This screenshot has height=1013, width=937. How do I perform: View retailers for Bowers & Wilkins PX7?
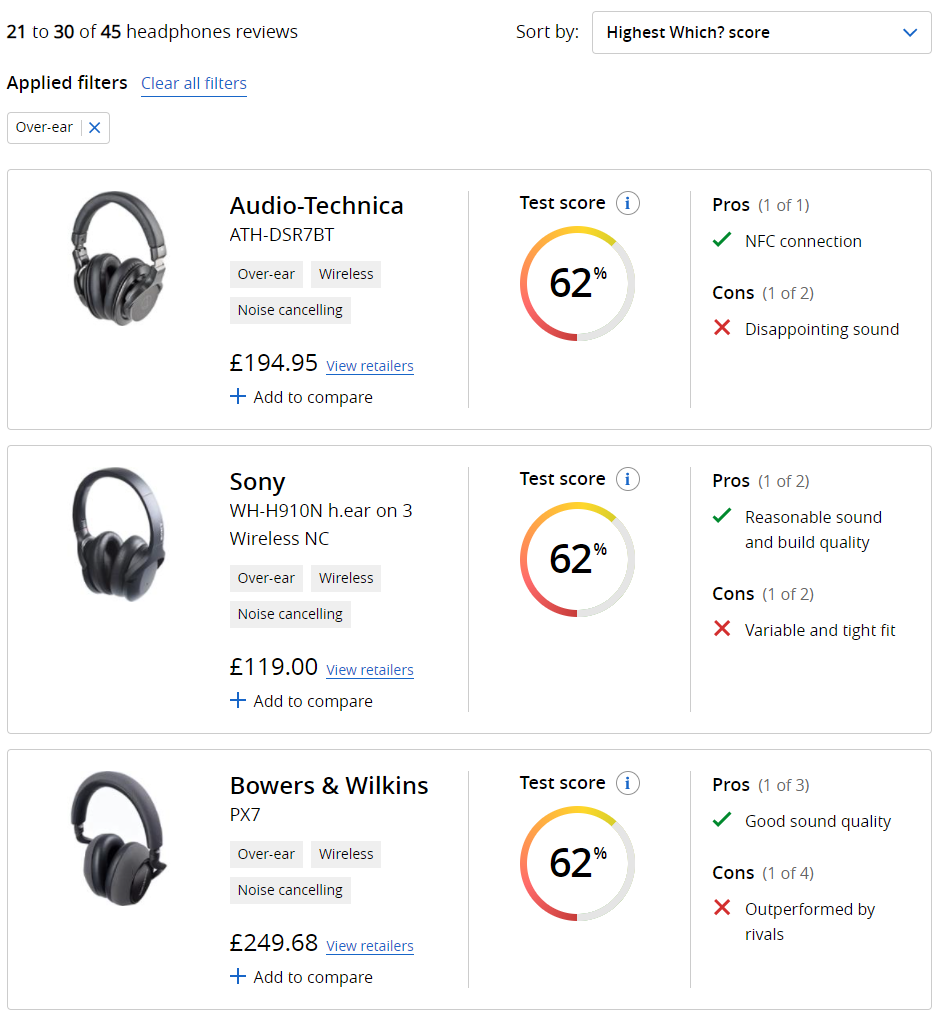pos(370,946)
